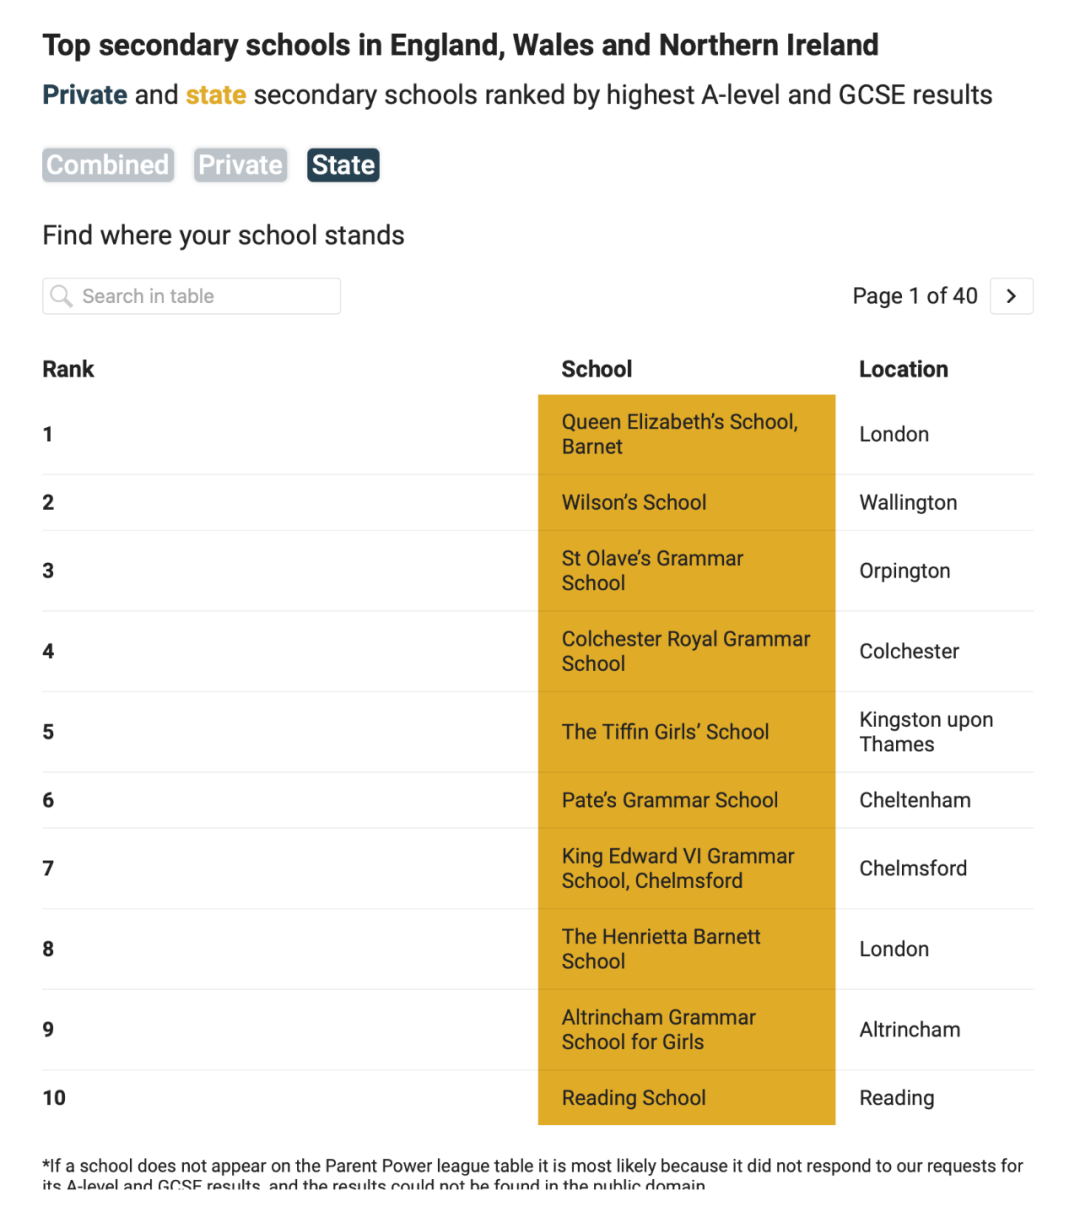Sort by the Rank column header
The image size is (1080, 1223).
(x=68, y=369)
